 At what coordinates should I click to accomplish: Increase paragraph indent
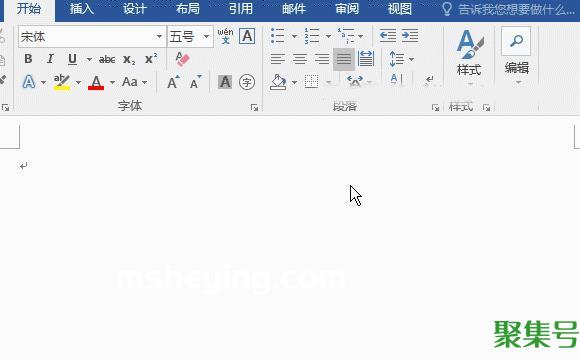coord(410,36)
